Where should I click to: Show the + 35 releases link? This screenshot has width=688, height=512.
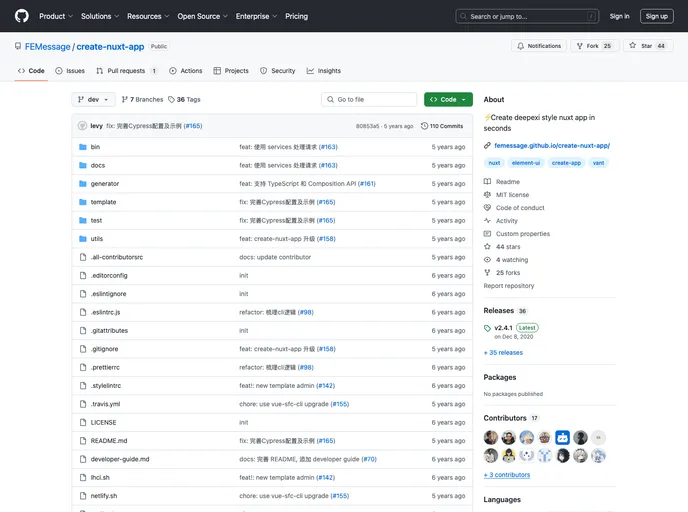pos(503,353)
